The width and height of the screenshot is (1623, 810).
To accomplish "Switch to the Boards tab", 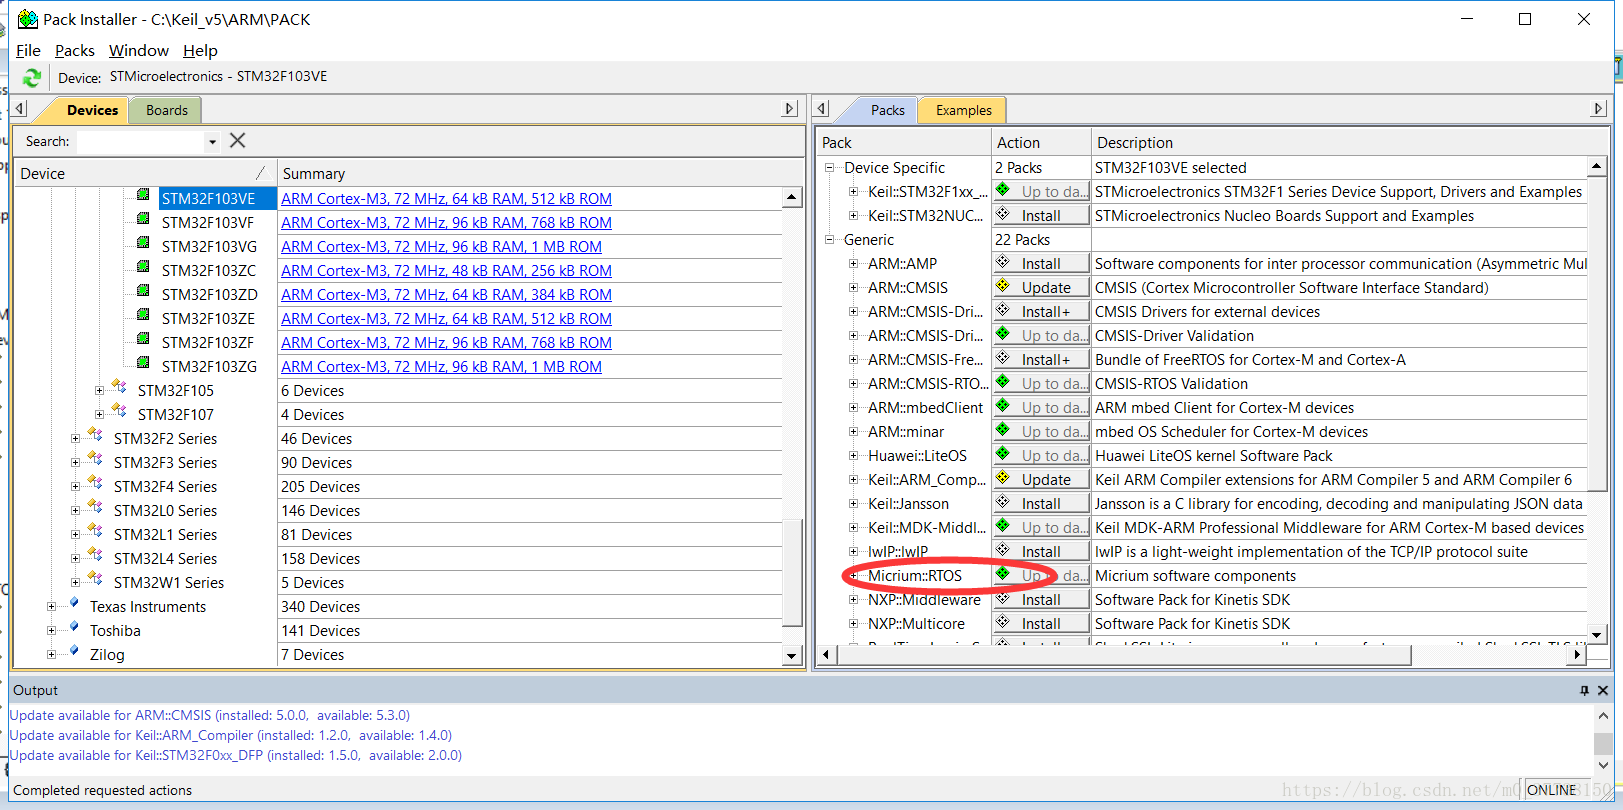I will pos(166,110).
